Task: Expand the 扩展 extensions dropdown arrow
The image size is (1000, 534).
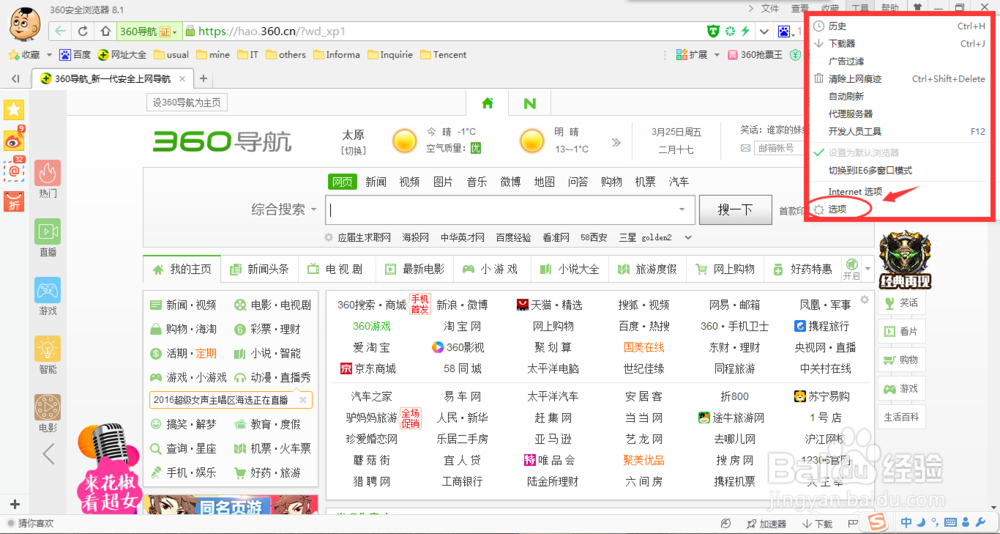Action: (x=717, y=55)
